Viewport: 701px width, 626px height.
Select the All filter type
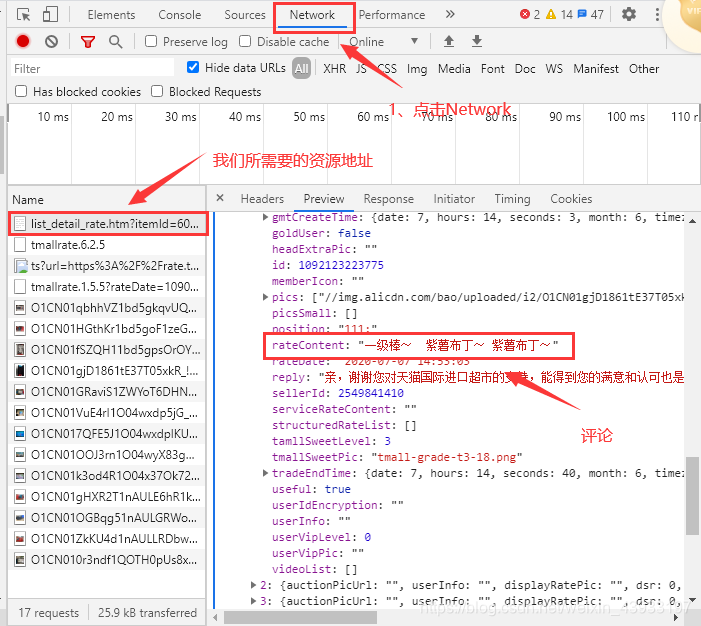[x=301, y=68]
